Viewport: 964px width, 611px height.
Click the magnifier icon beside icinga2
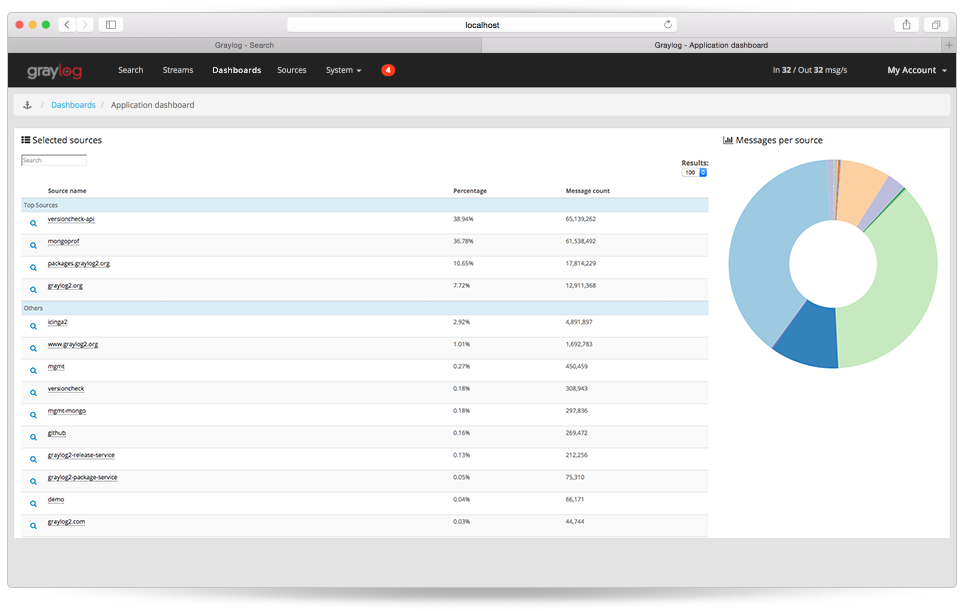pos(33,326)
